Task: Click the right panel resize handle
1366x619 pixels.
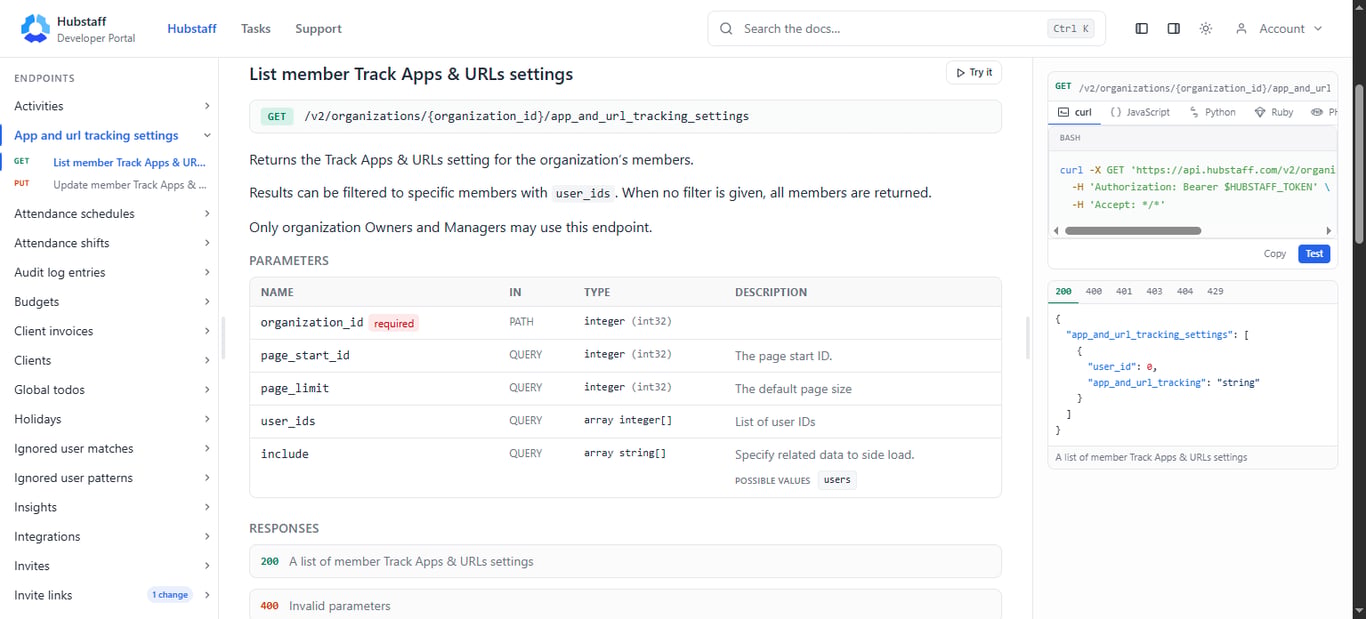Action: 1027,338
